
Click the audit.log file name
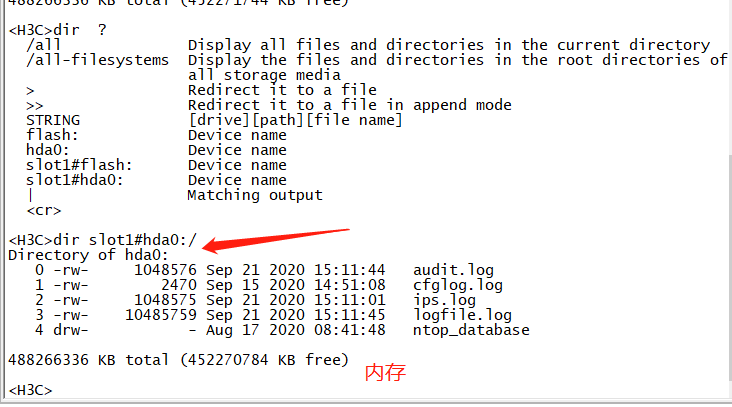[x=453, y=270]
